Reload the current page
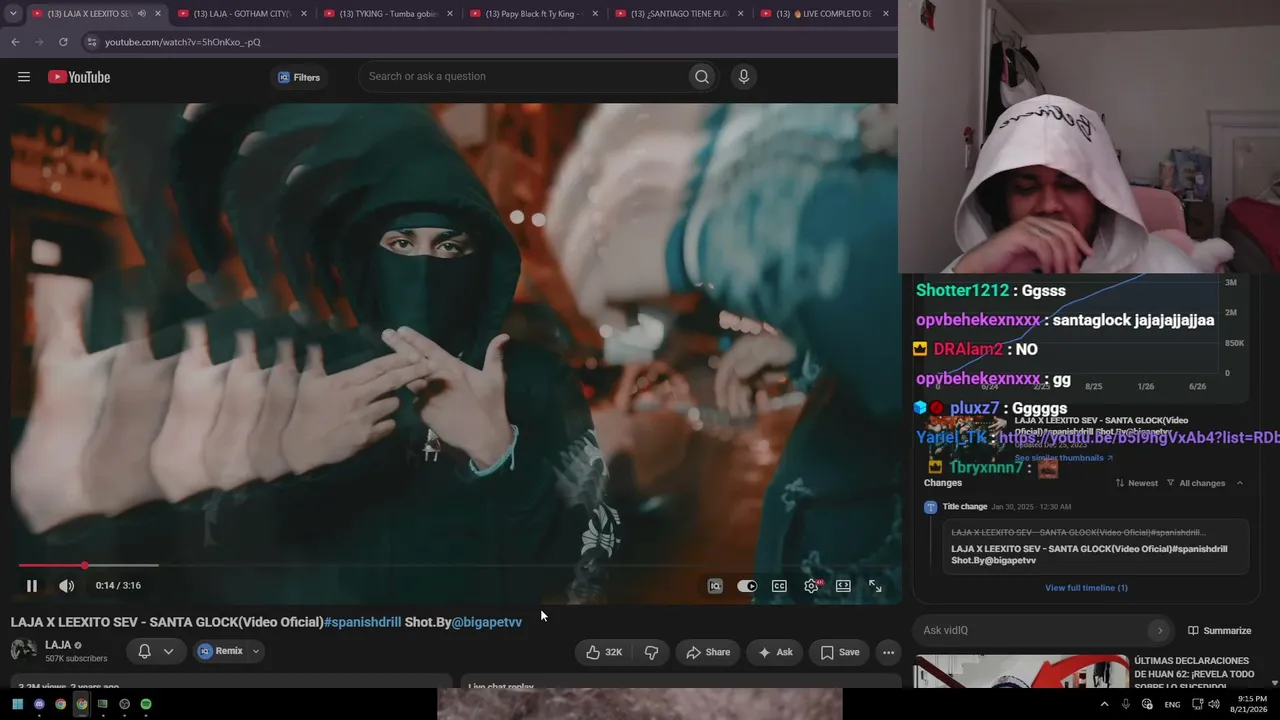 pyautogui.click(x=63, y=42)
